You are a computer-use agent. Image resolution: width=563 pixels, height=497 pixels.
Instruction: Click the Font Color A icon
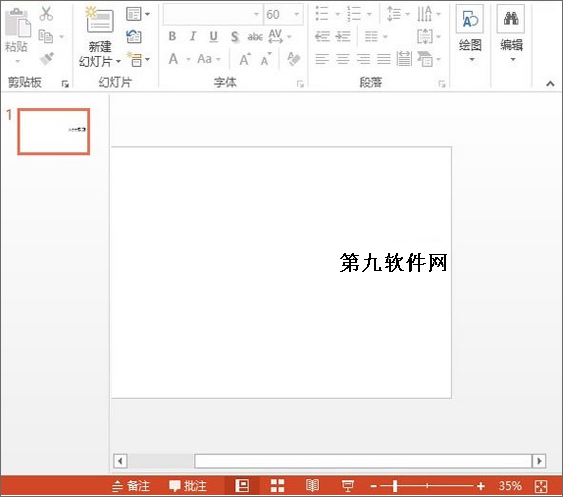[173, 59]
